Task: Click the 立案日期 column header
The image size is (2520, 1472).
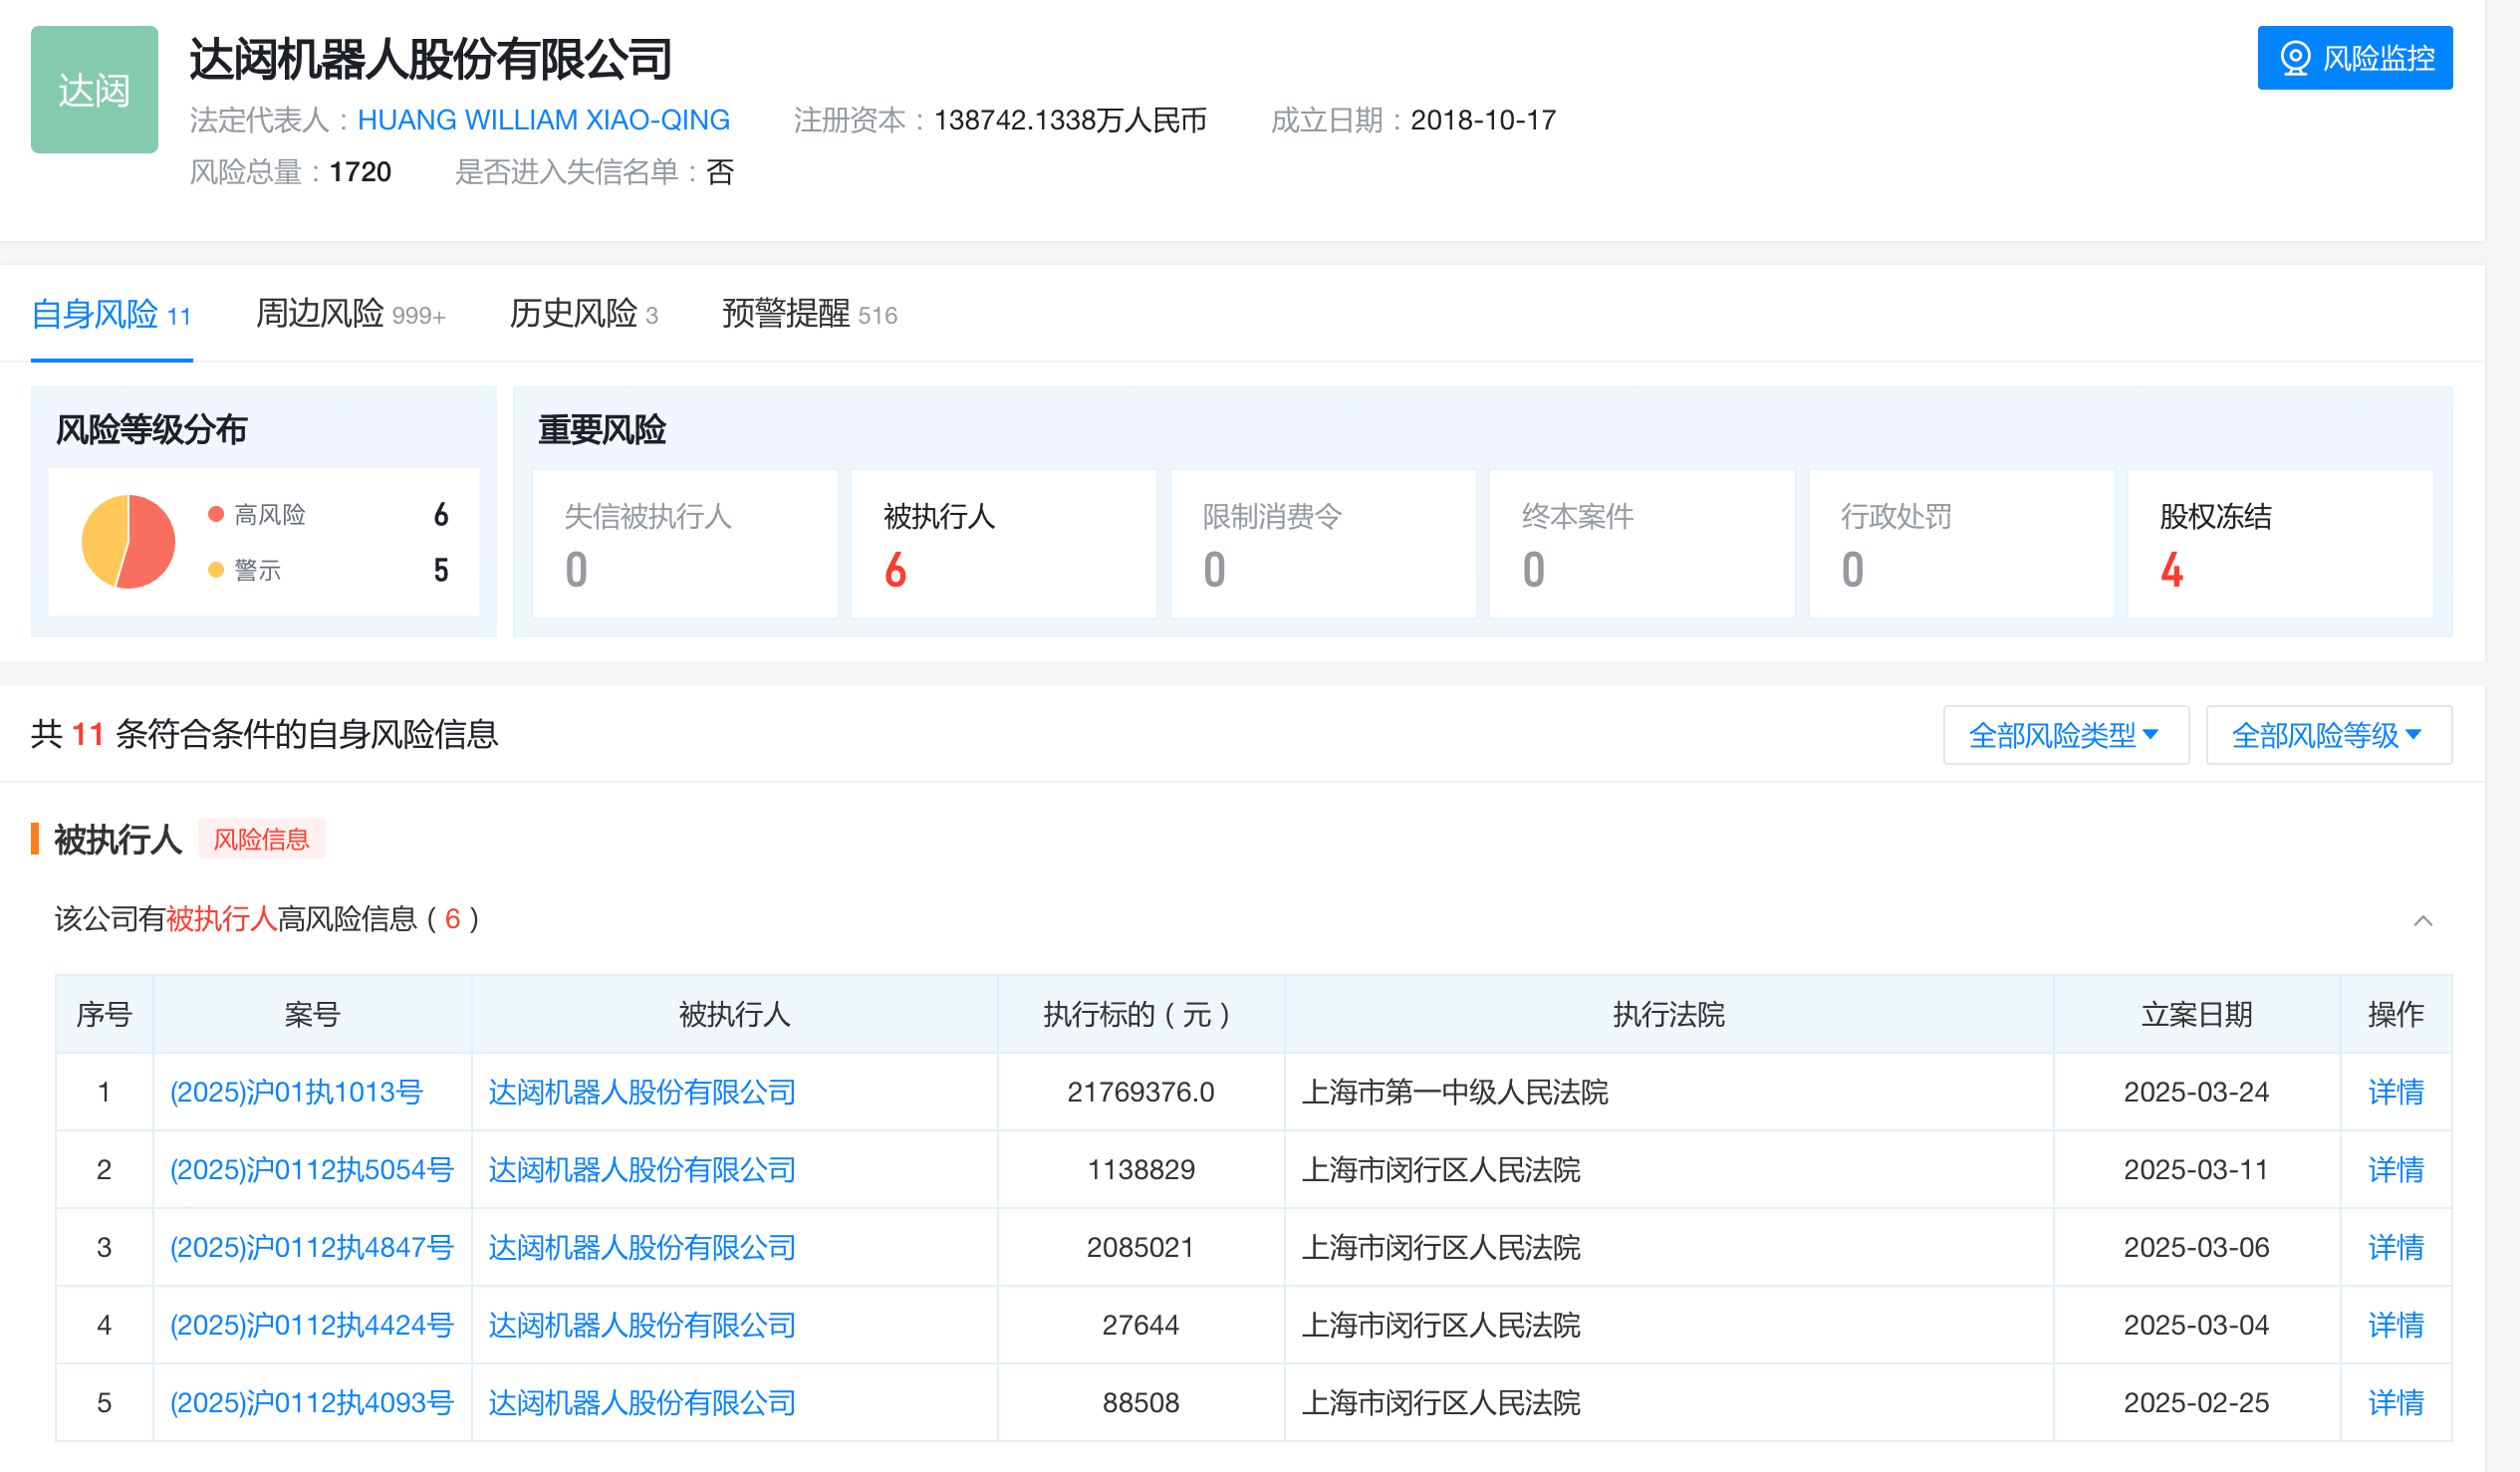Action: pyautogui.click(x=2197, y=1015)
